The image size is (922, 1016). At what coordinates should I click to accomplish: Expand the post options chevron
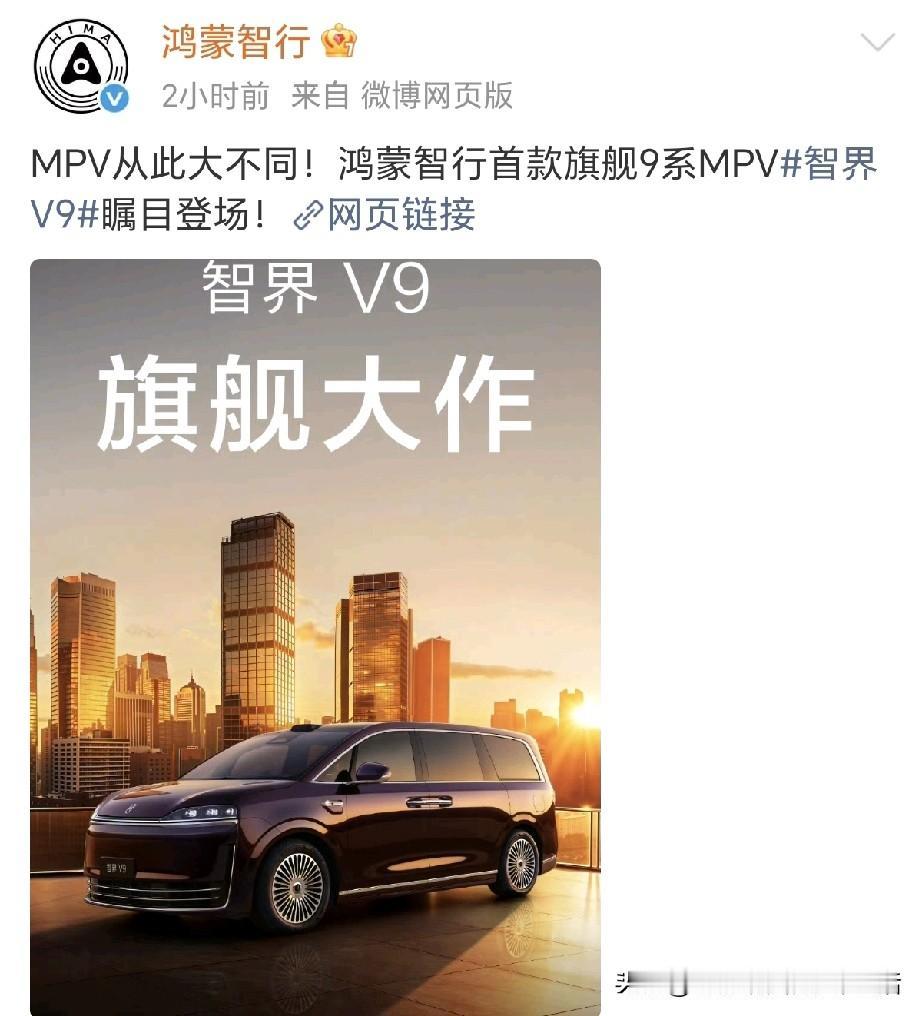[x=877, y=42]
